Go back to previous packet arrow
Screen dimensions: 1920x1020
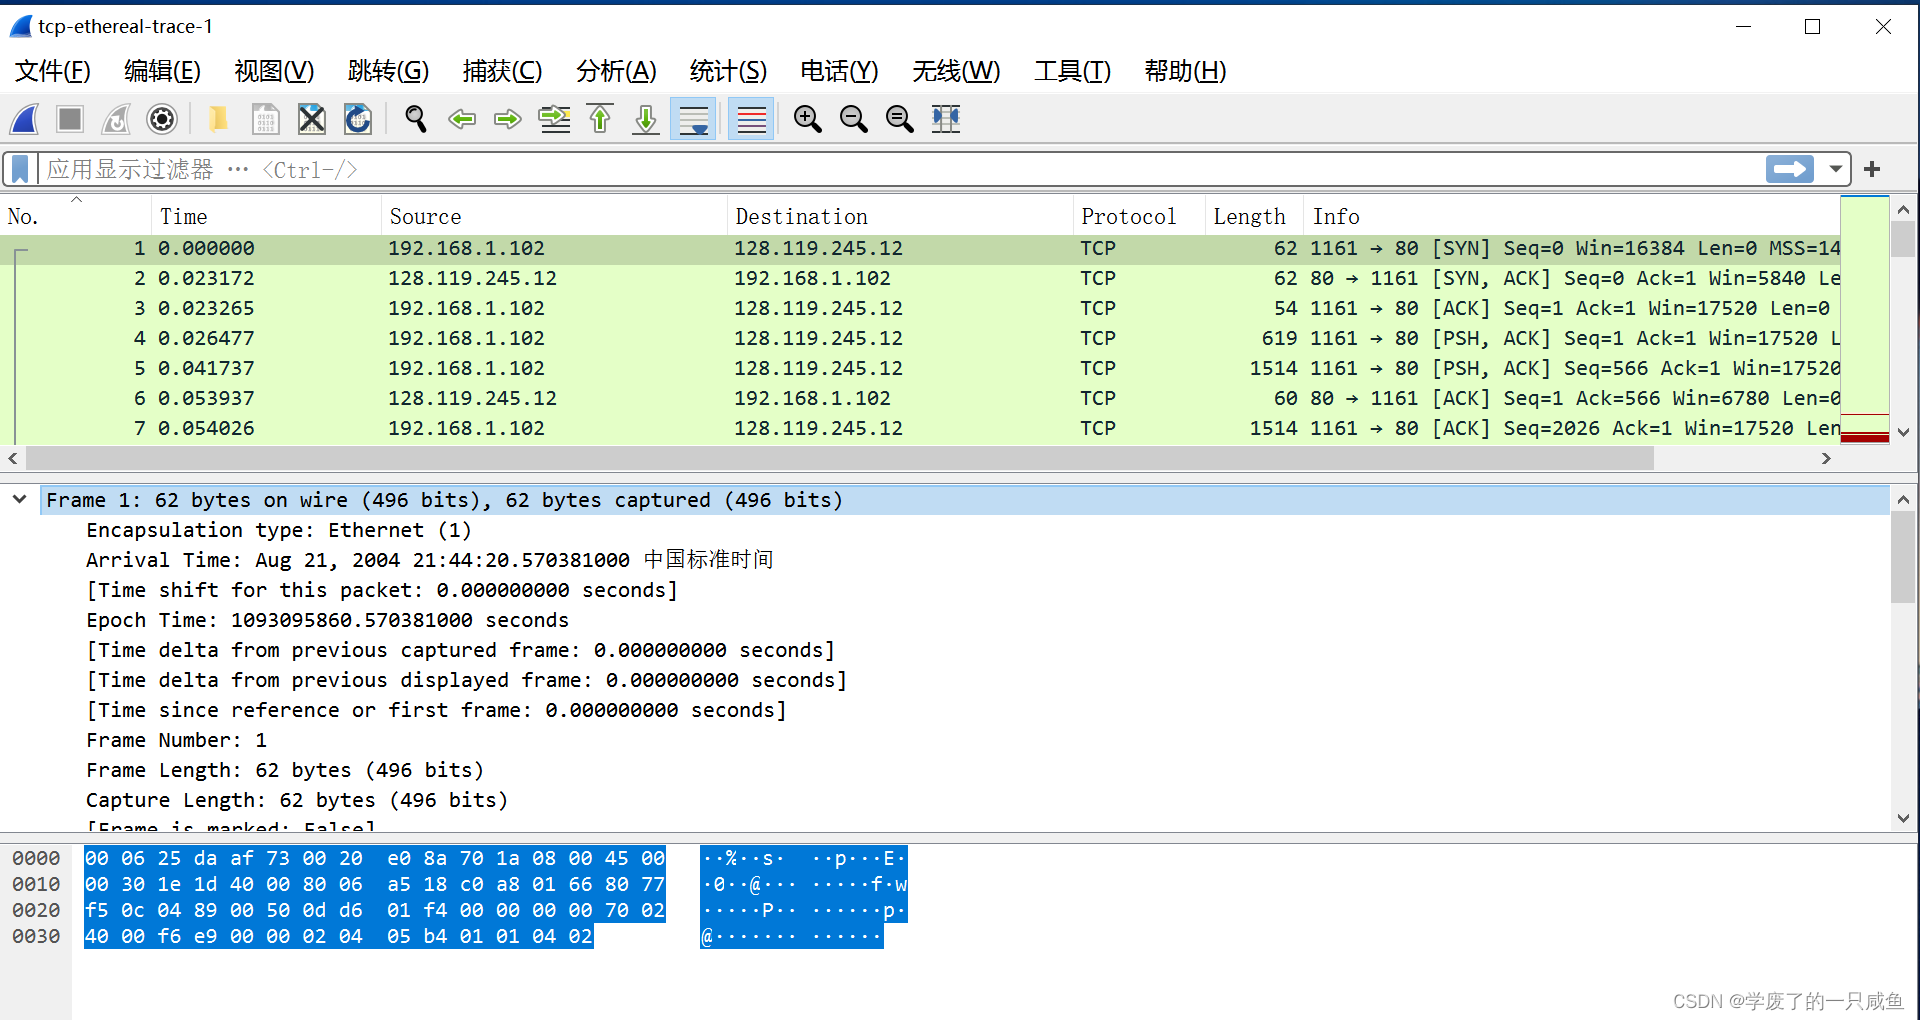point(462,119)
